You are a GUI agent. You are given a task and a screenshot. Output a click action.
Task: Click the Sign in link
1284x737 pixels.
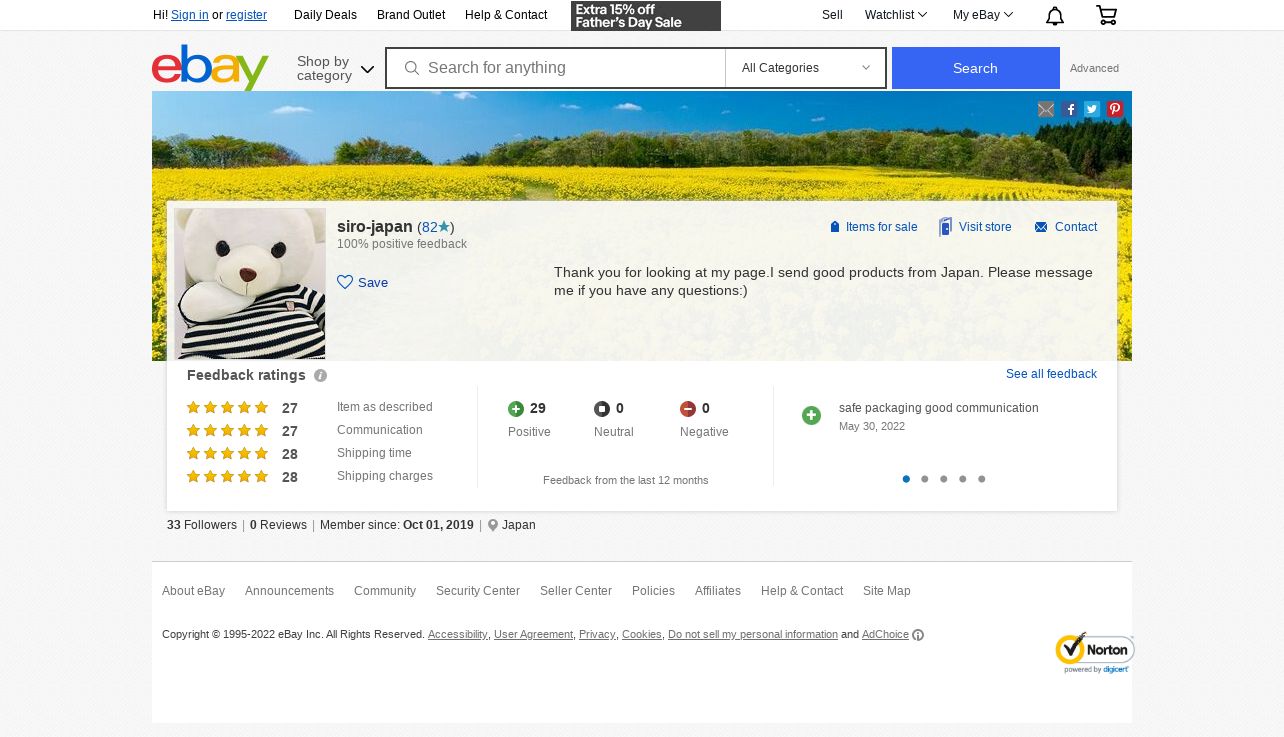coord(190,15)
